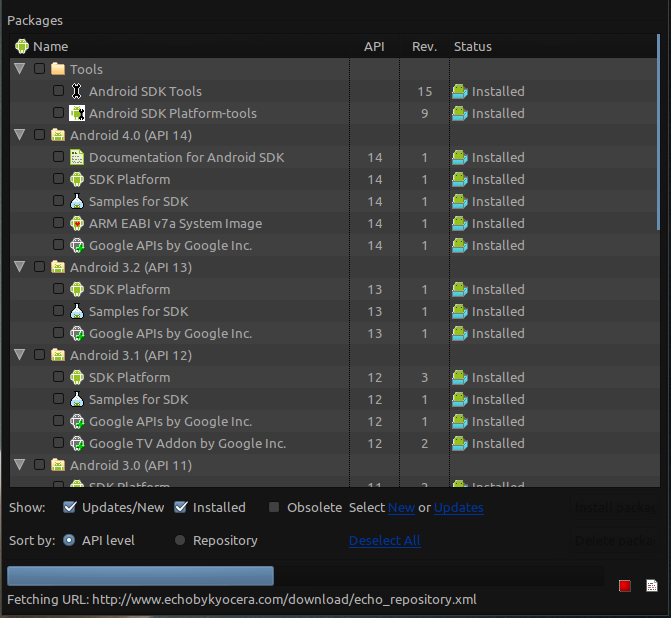Click the Android 4.0 (API 14) folder icon
This screenshot has height=618, width=671.
click(58, 135)
